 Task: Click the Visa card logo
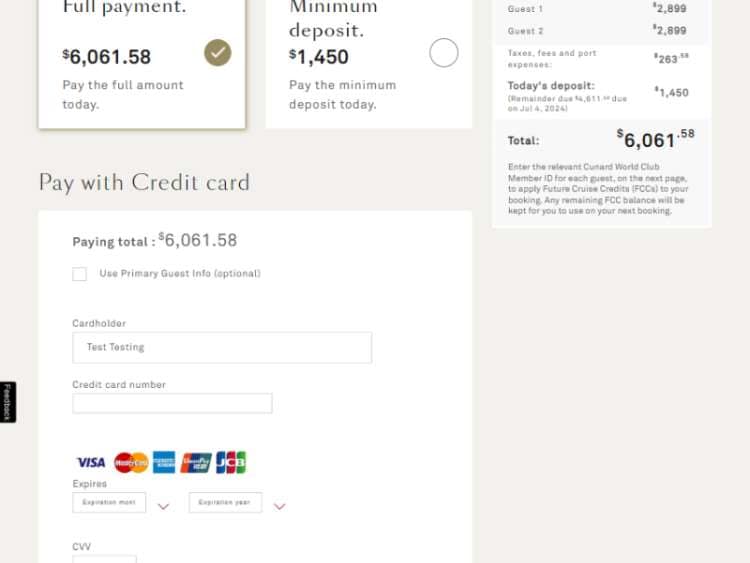91,462
